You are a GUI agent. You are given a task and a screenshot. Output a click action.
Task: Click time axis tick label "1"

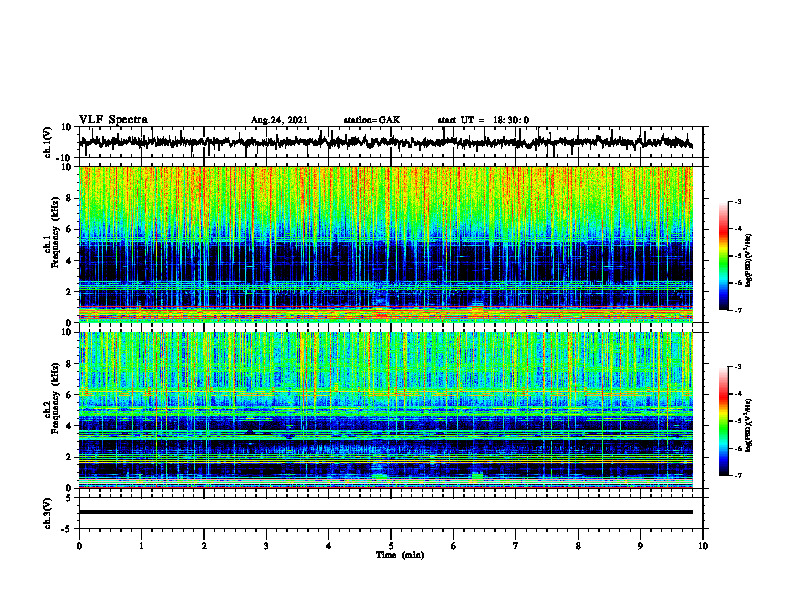tap(141, 546)
